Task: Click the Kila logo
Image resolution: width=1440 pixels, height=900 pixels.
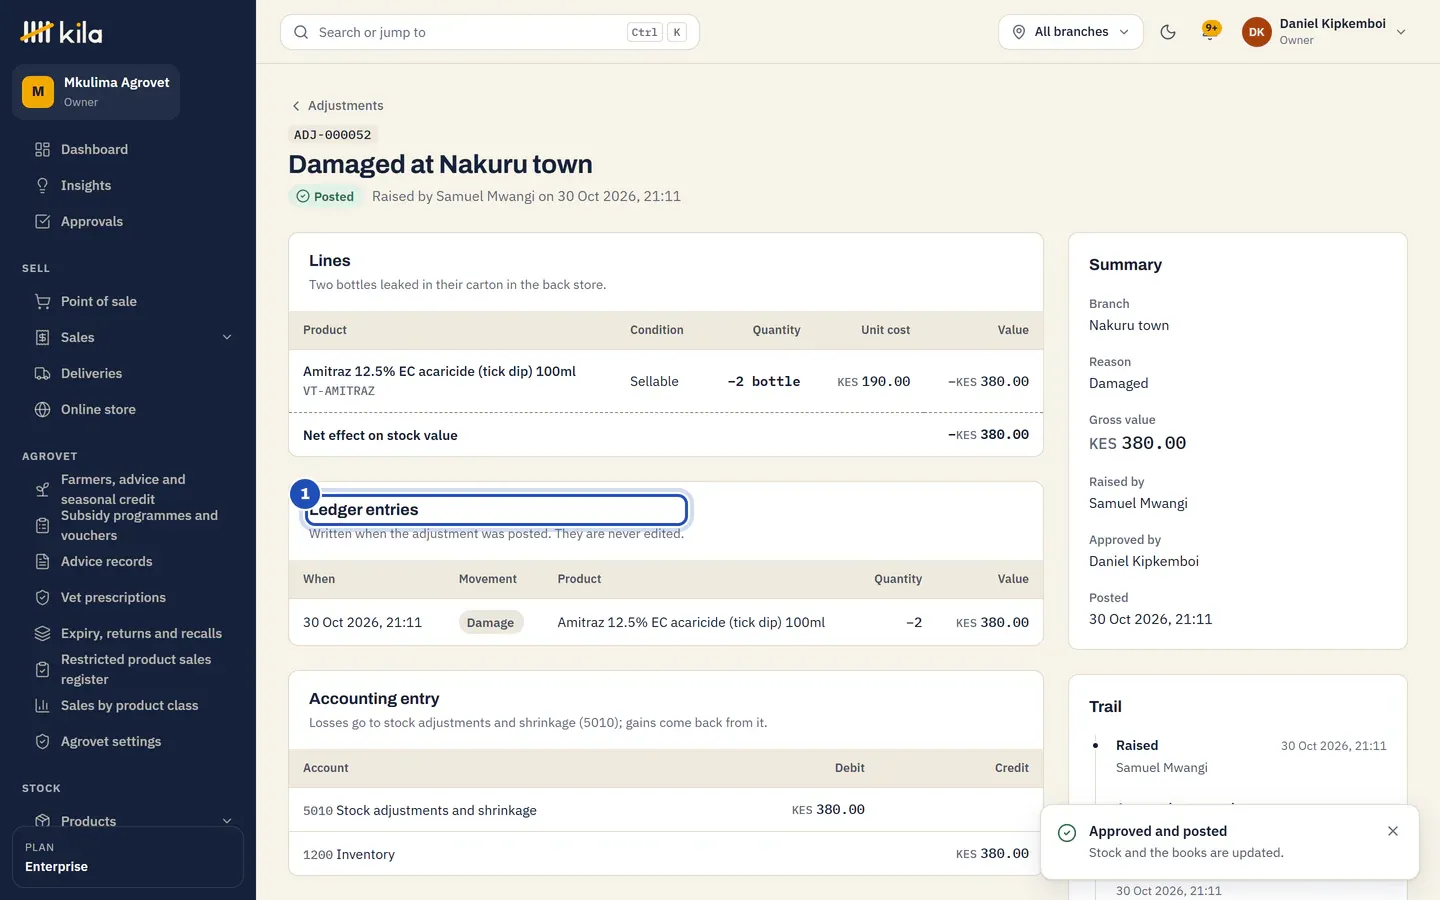Action: pos(61,32)
